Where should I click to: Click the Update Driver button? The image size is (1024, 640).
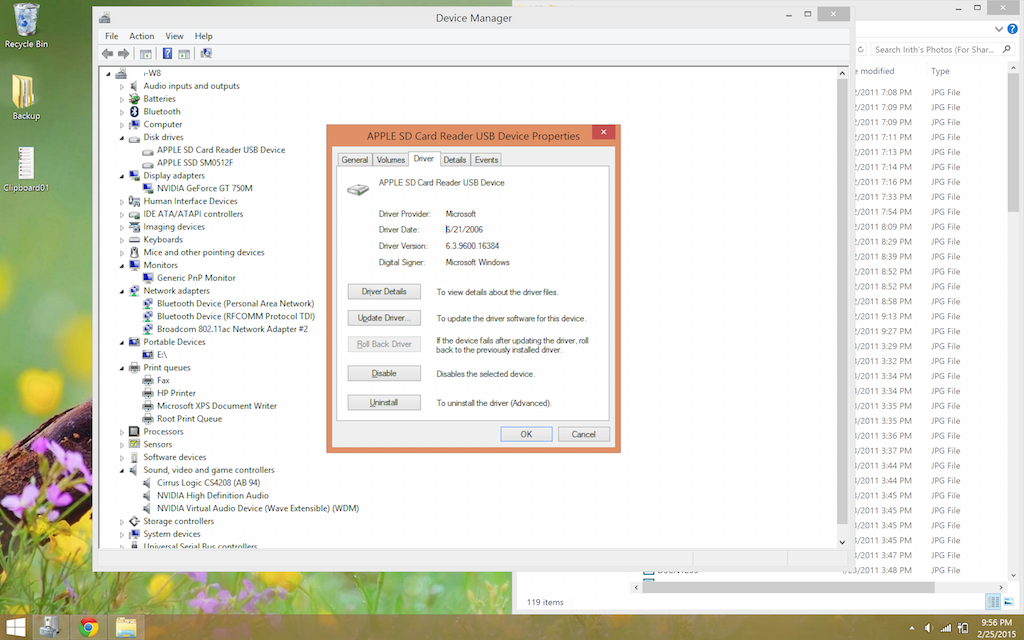click(384, 318)
